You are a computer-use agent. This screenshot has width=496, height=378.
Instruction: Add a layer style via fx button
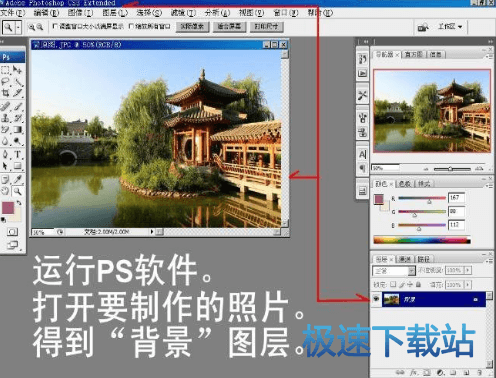tap(414, 372)
